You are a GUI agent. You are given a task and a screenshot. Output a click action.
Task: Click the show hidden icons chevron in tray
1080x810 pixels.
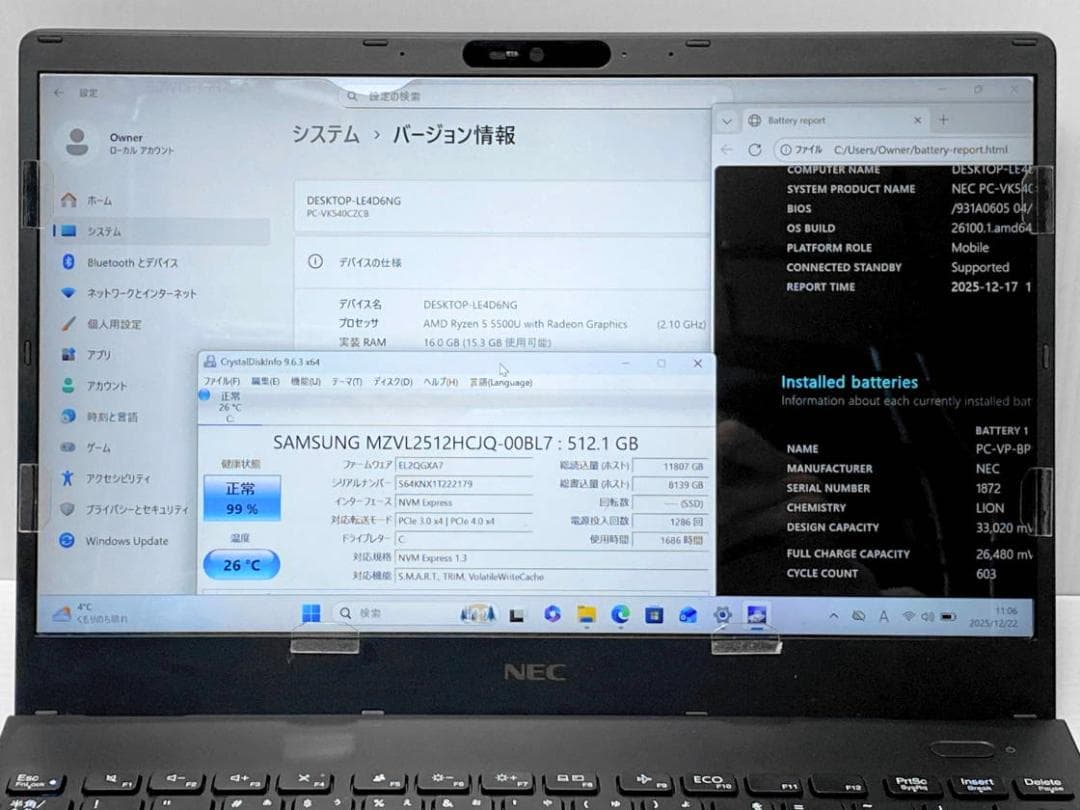pos(834,615)
